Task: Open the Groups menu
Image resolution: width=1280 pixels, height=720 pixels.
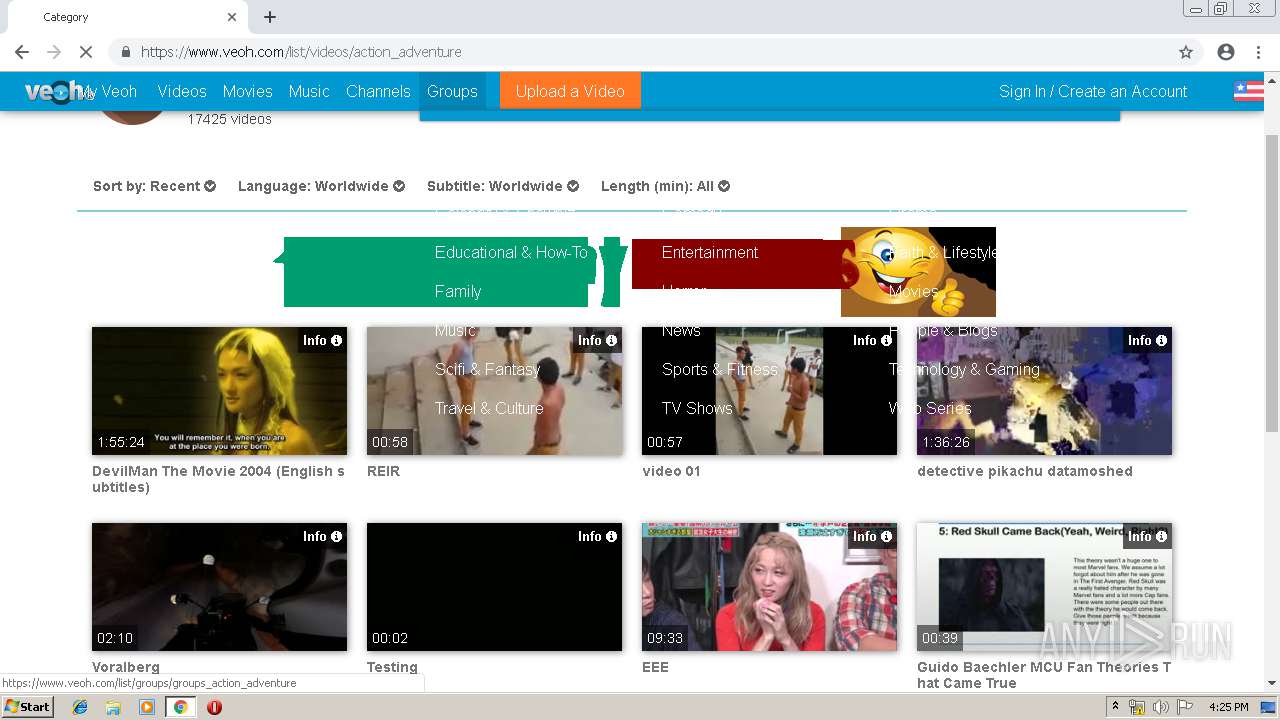Action: 452,91
